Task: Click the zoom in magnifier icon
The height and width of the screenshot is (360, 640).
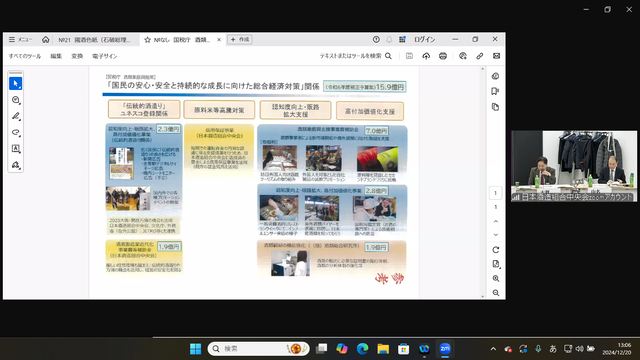Action: (496, 278)
